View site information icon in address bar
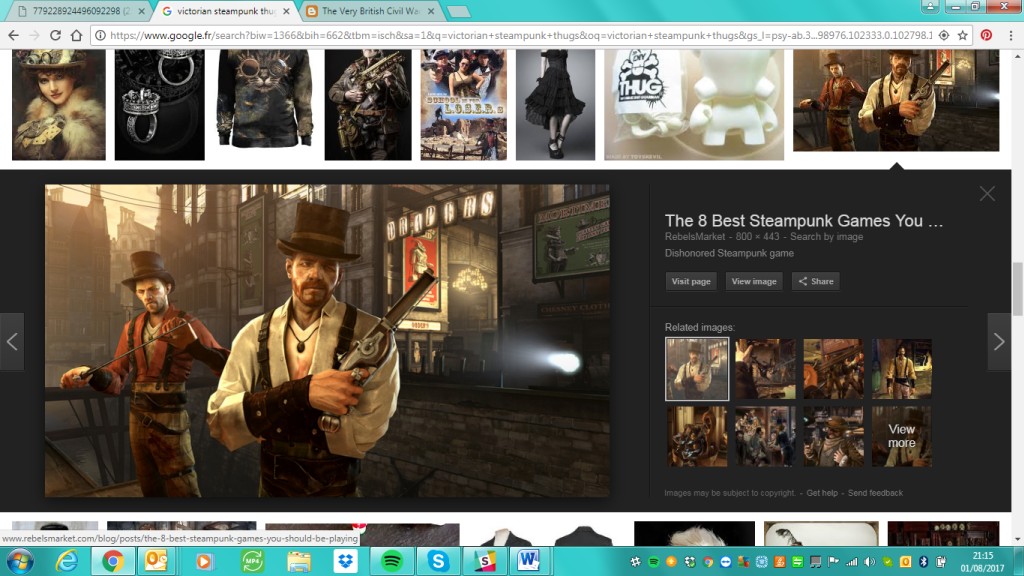1024x576 pixels. point(100,35)
